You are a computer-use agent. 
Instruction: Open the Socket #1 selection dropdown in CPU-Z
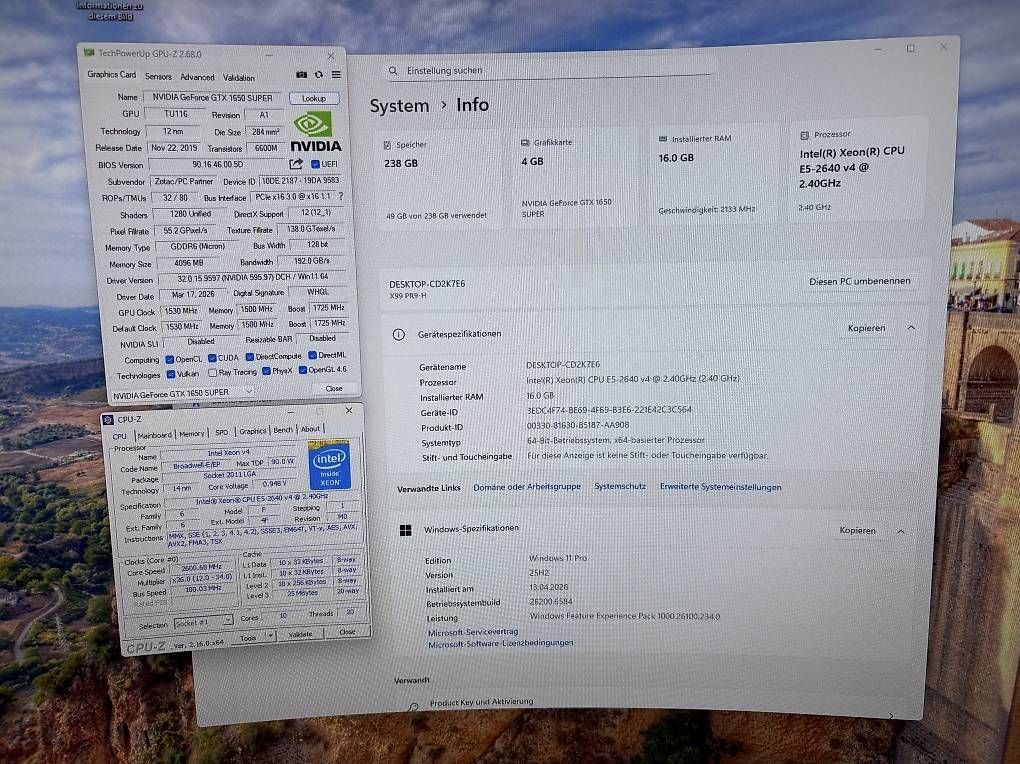204,622
